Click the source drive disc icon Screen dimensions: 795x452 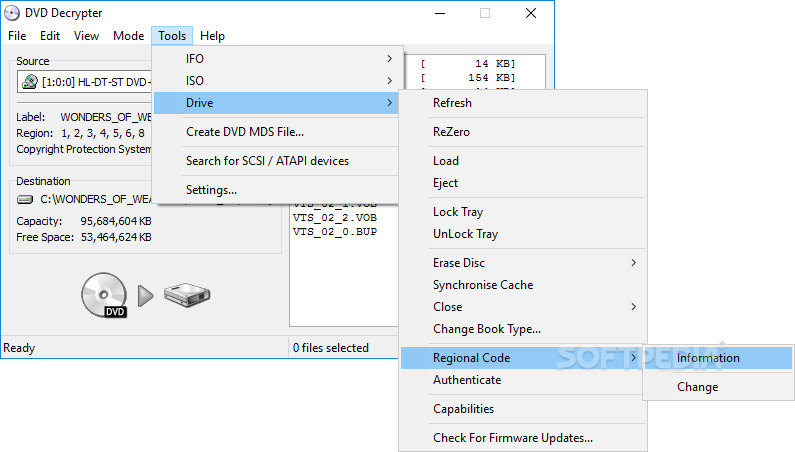(x=30, y=82)
